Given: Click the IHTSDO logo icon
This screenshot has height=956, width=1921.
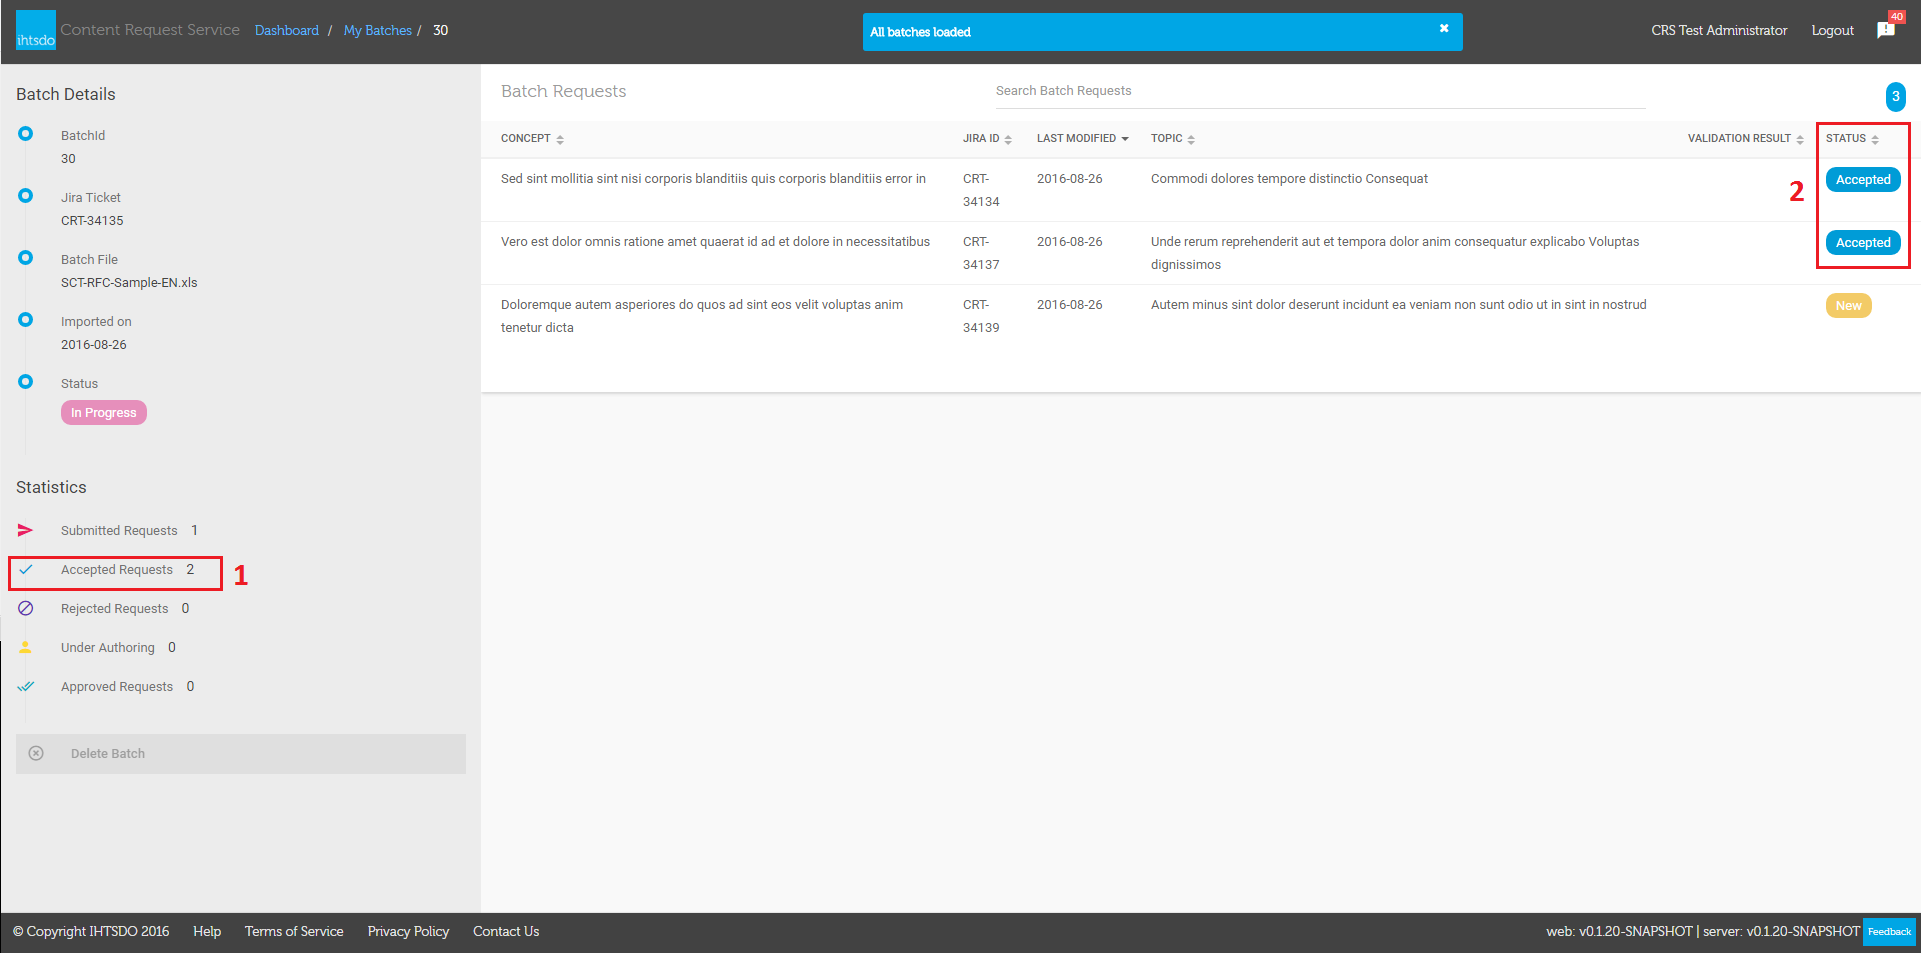Looking at the screenshot, I should coord(36,30).
